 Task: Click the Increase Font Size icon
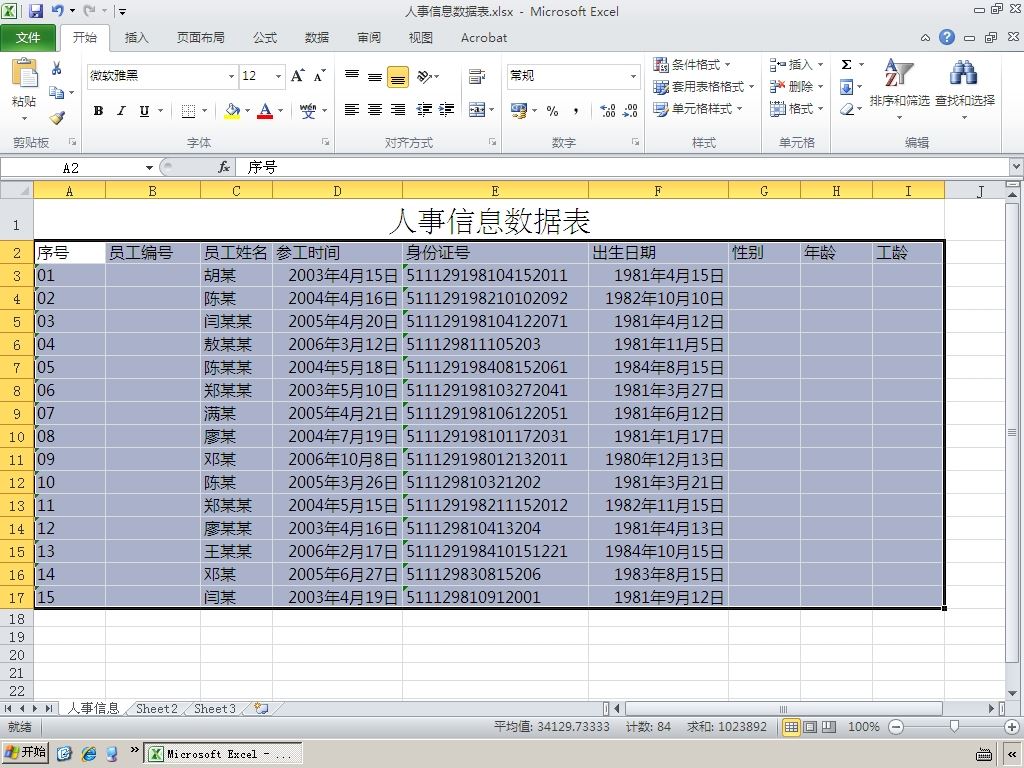(297, 76)
